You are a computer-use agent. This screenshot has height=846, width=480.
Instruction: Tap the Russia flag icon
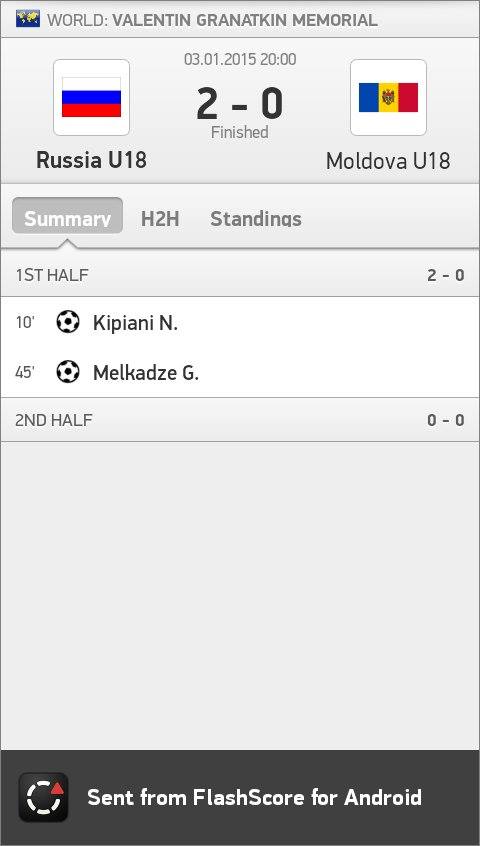click(x=91, y=97)
